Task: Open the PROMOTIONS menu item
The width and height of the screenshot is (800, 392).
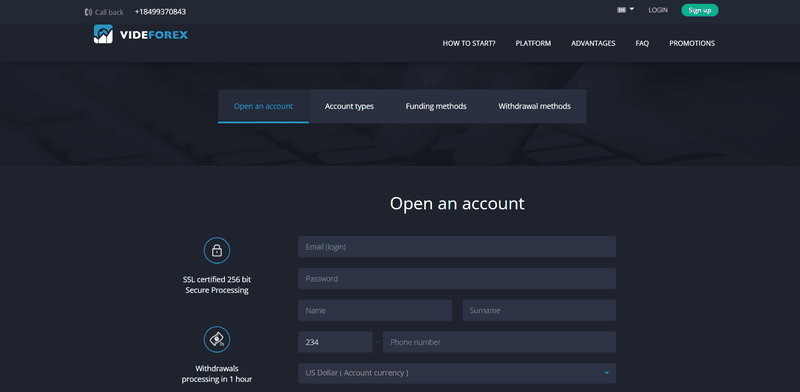Action: pos(692,43)
